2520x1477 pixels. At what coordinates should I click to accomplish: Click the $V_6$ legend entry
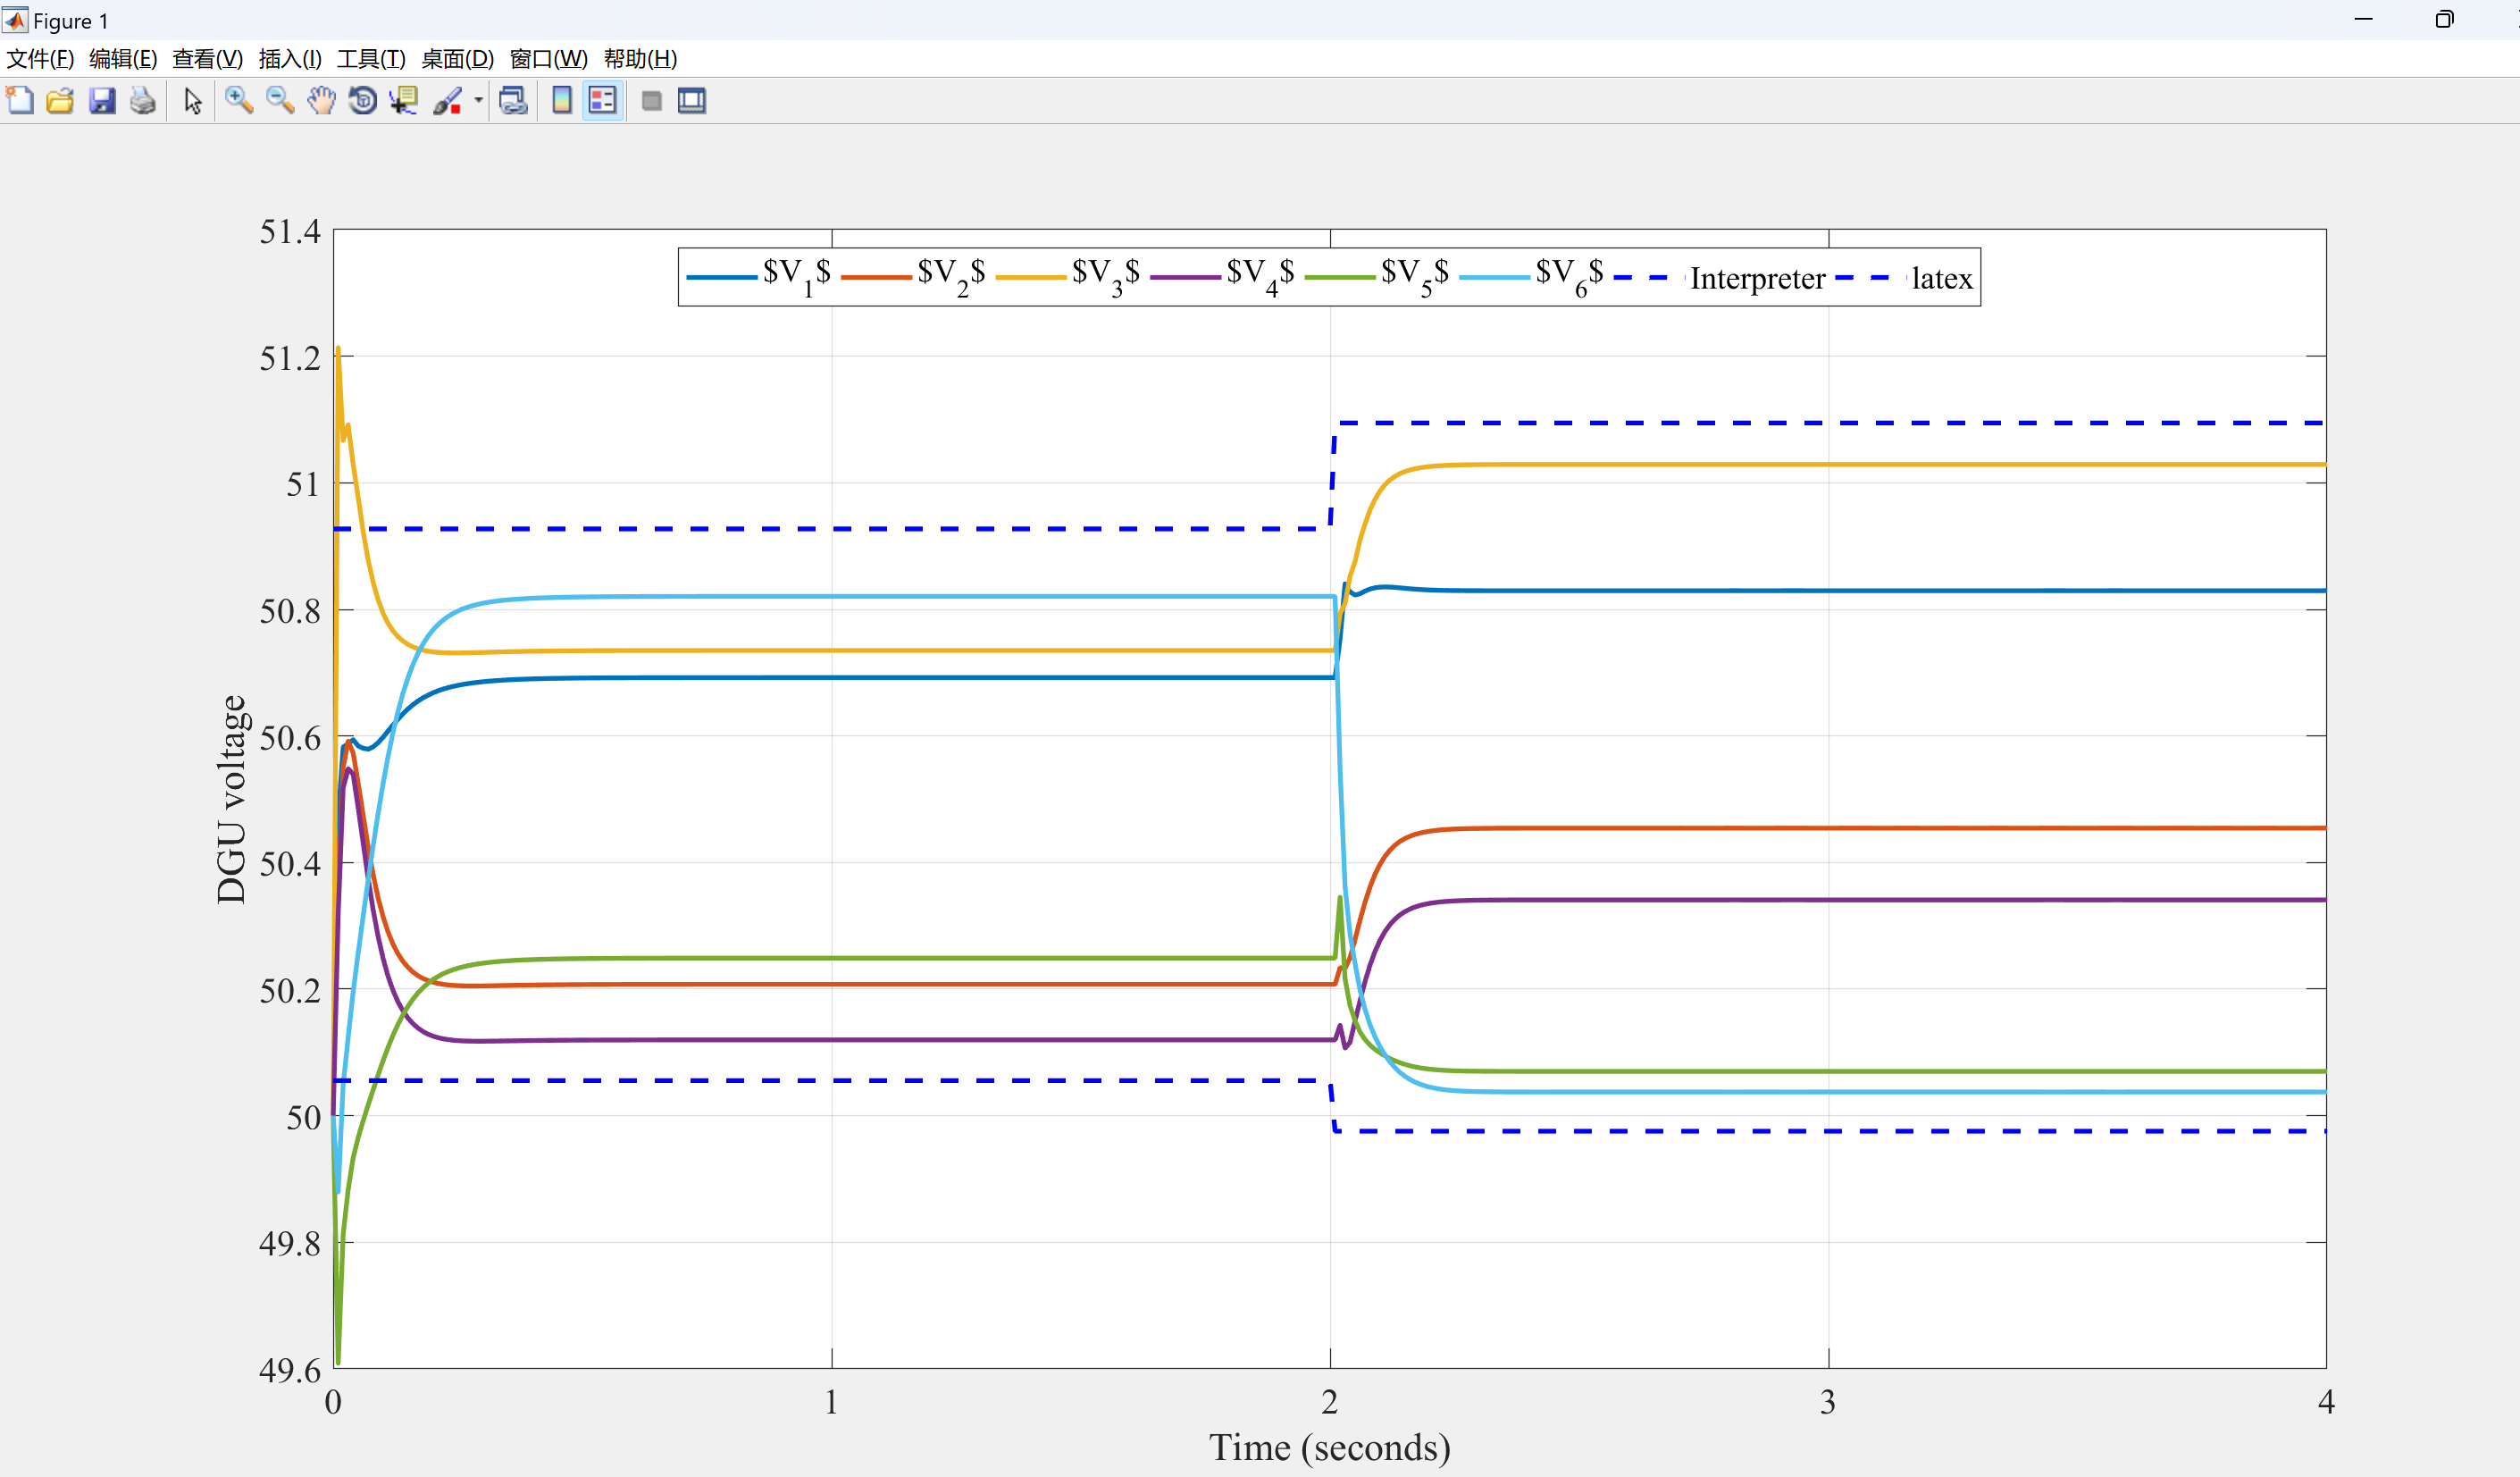pos(1532,277)
